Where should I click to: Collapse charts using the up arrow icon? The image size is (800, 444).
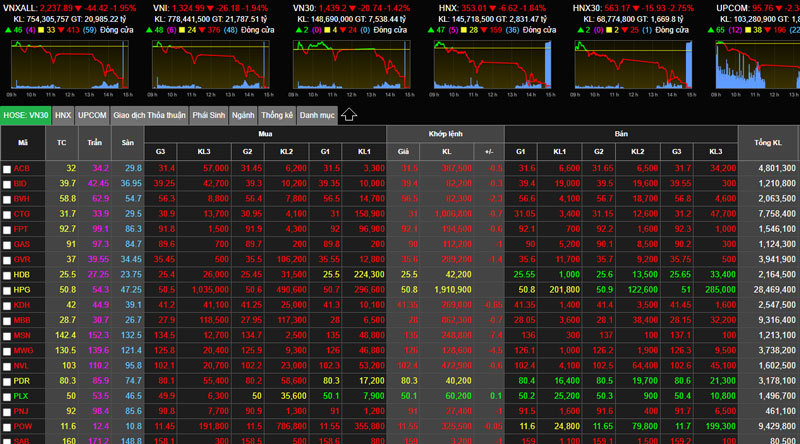(349, 115)
